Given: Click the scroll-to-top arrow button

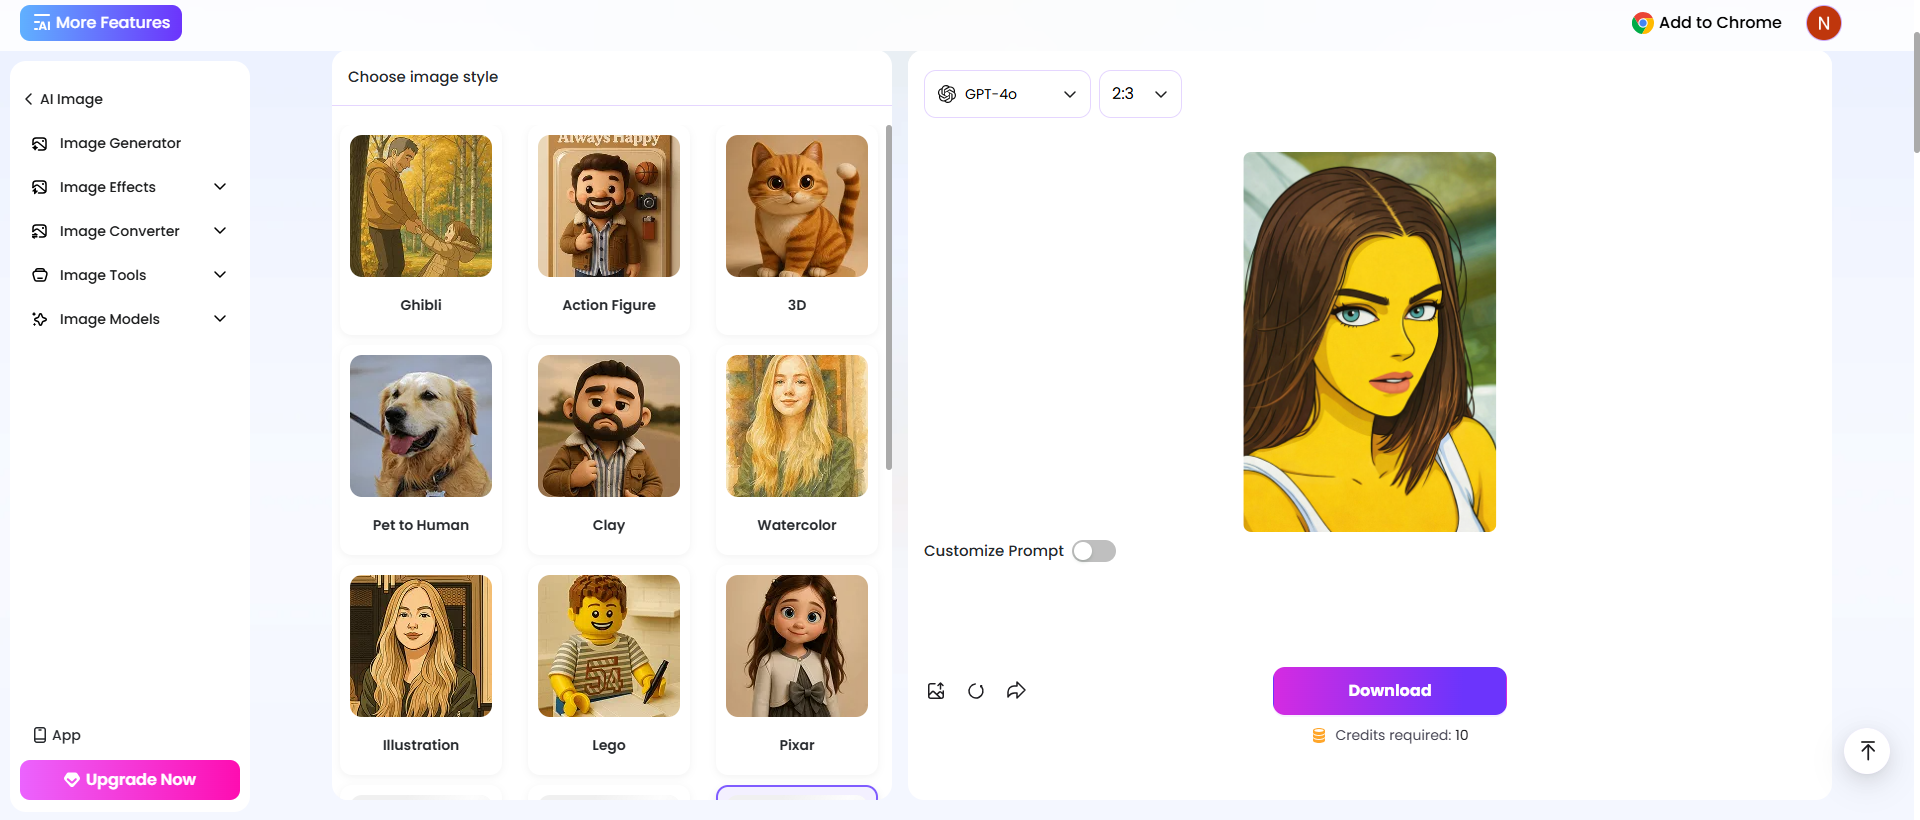Looking at the screenshot, I should click(1867, 751).
